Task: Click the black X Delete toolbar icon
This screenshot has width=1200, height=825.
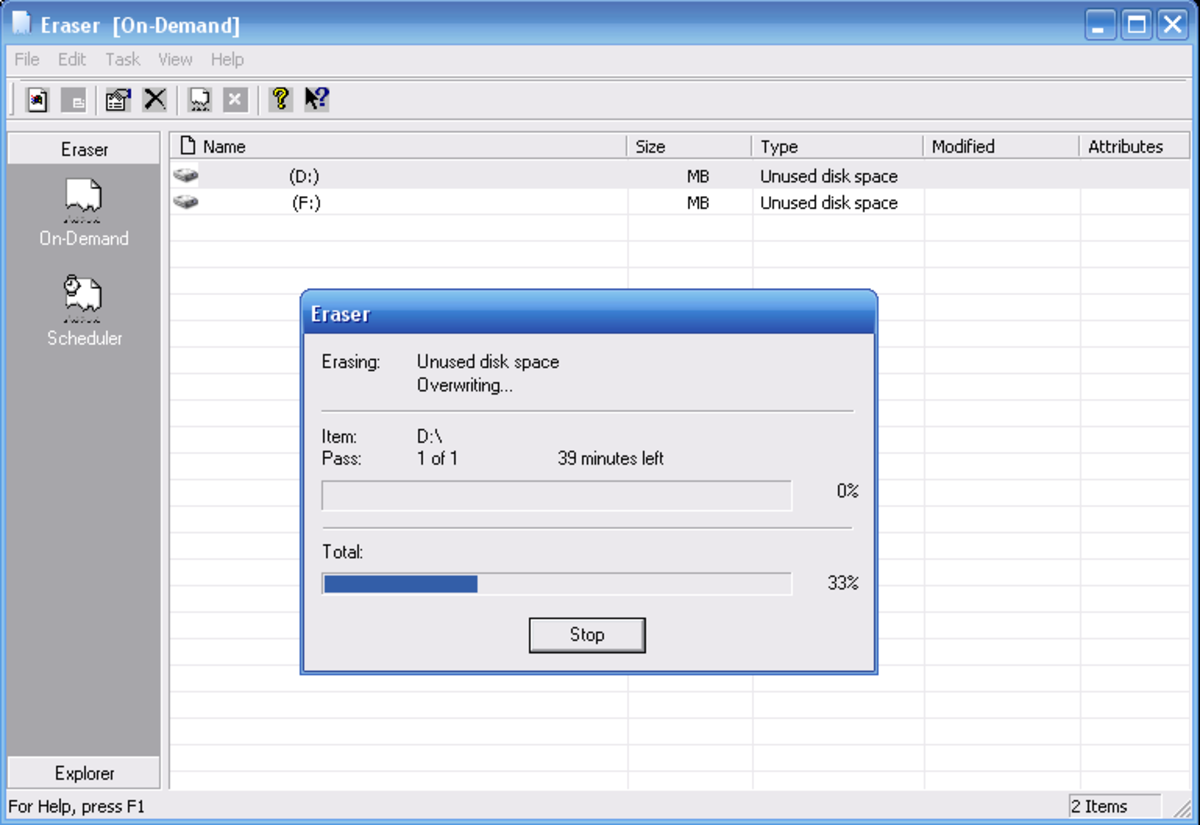Action: [154, 100]
